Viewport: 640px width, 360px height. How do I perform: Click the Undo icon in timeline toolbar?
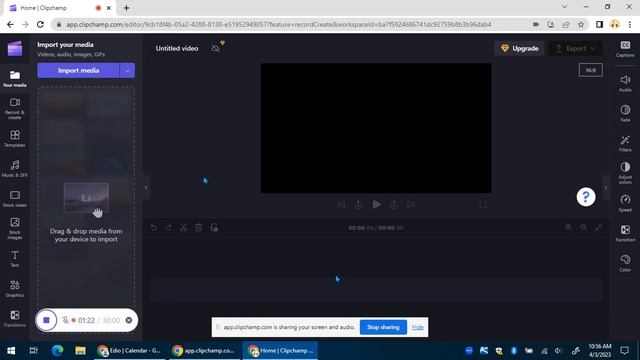coord(153,228)
